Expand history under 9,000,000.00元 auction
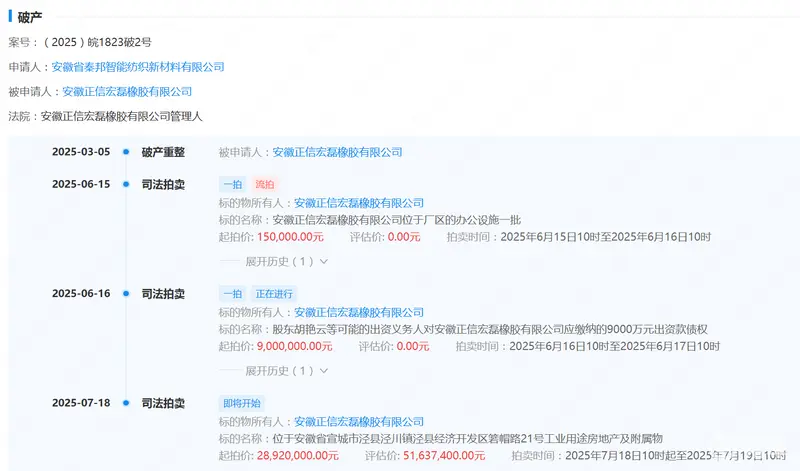800x471 pixels. tap(286, 371)
